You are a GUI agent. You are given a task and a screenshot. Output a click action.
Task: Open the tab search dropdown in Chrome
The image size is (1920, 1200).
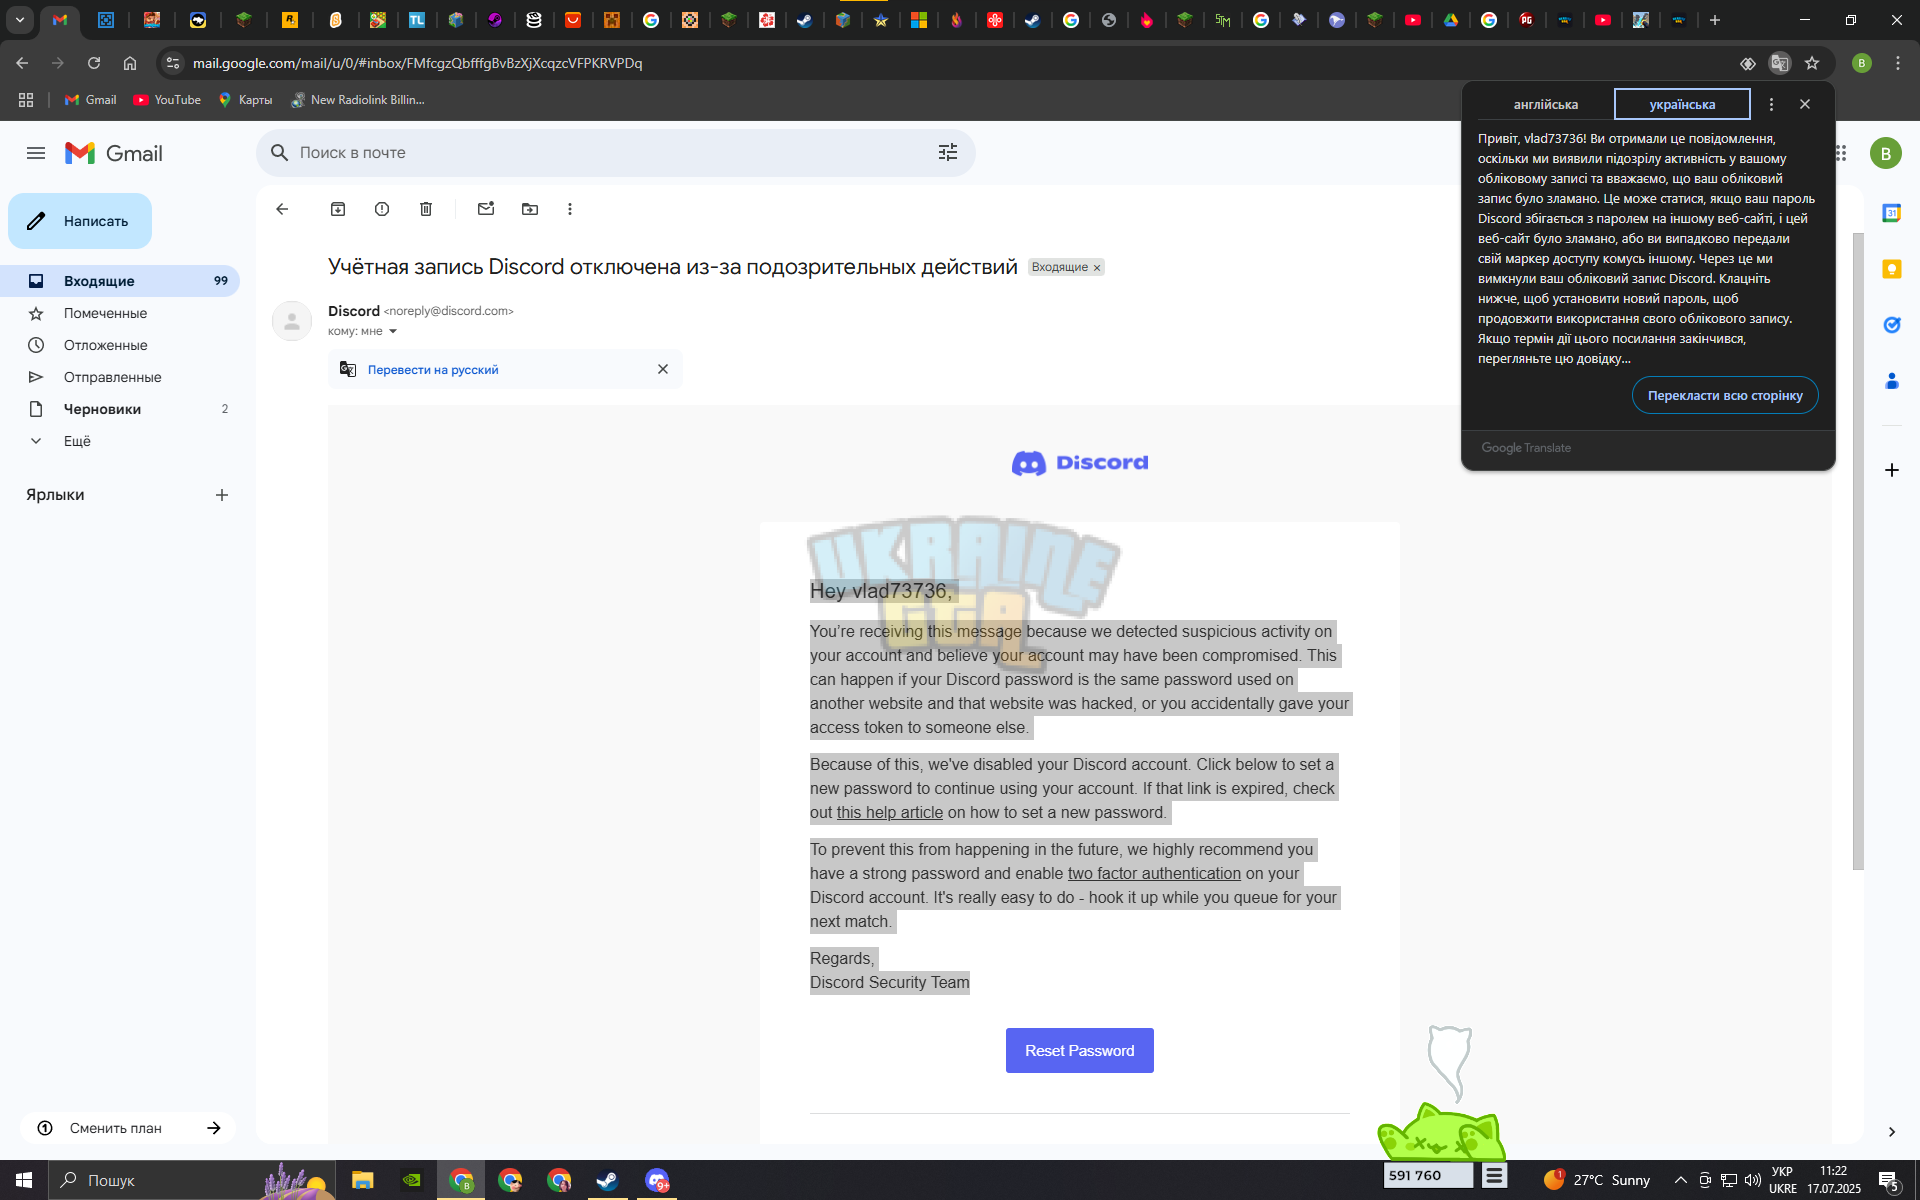[x=20, y=20]
